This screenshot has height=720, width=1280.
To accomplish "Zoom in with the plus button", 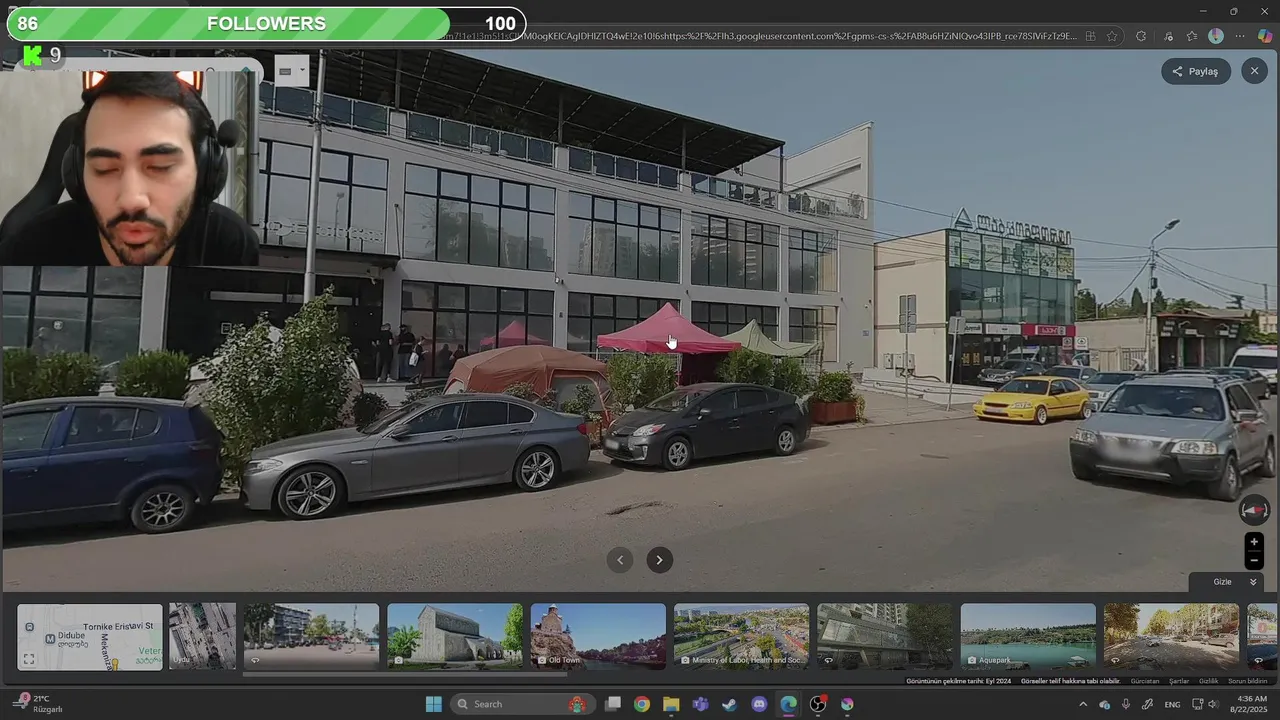I will 1254,542.
